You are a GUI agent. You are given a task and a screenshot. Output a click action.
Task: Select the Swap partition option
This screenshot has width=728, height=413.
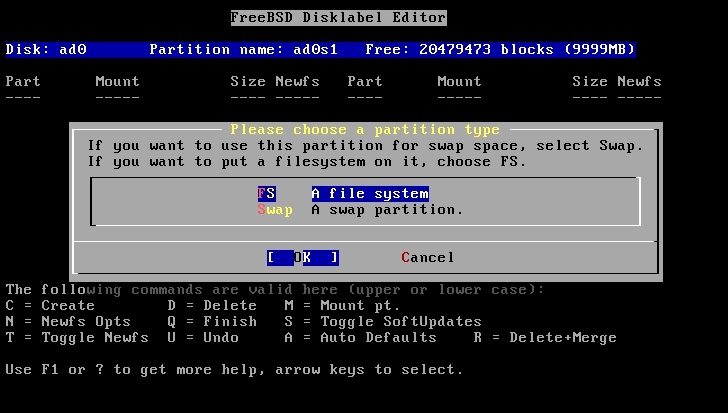pos(360,210)
